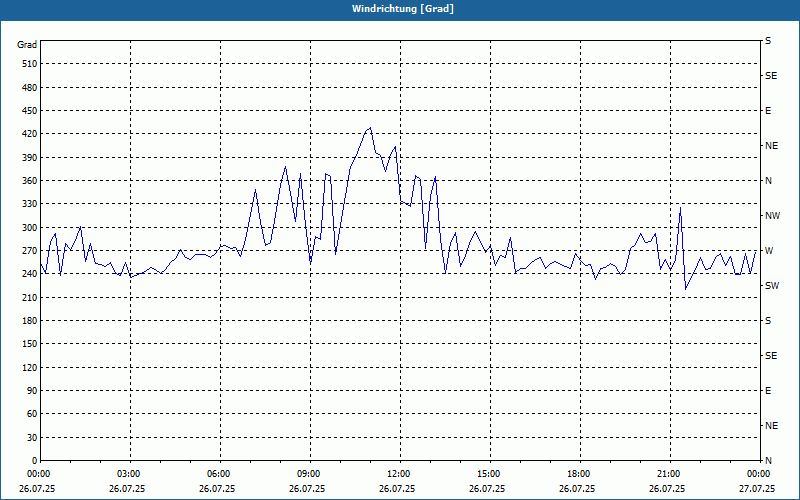Image resolution: width=800 pixels, height=500 pixels.
Task: Click the 510 y-axis value
Action: coord(30,64)
